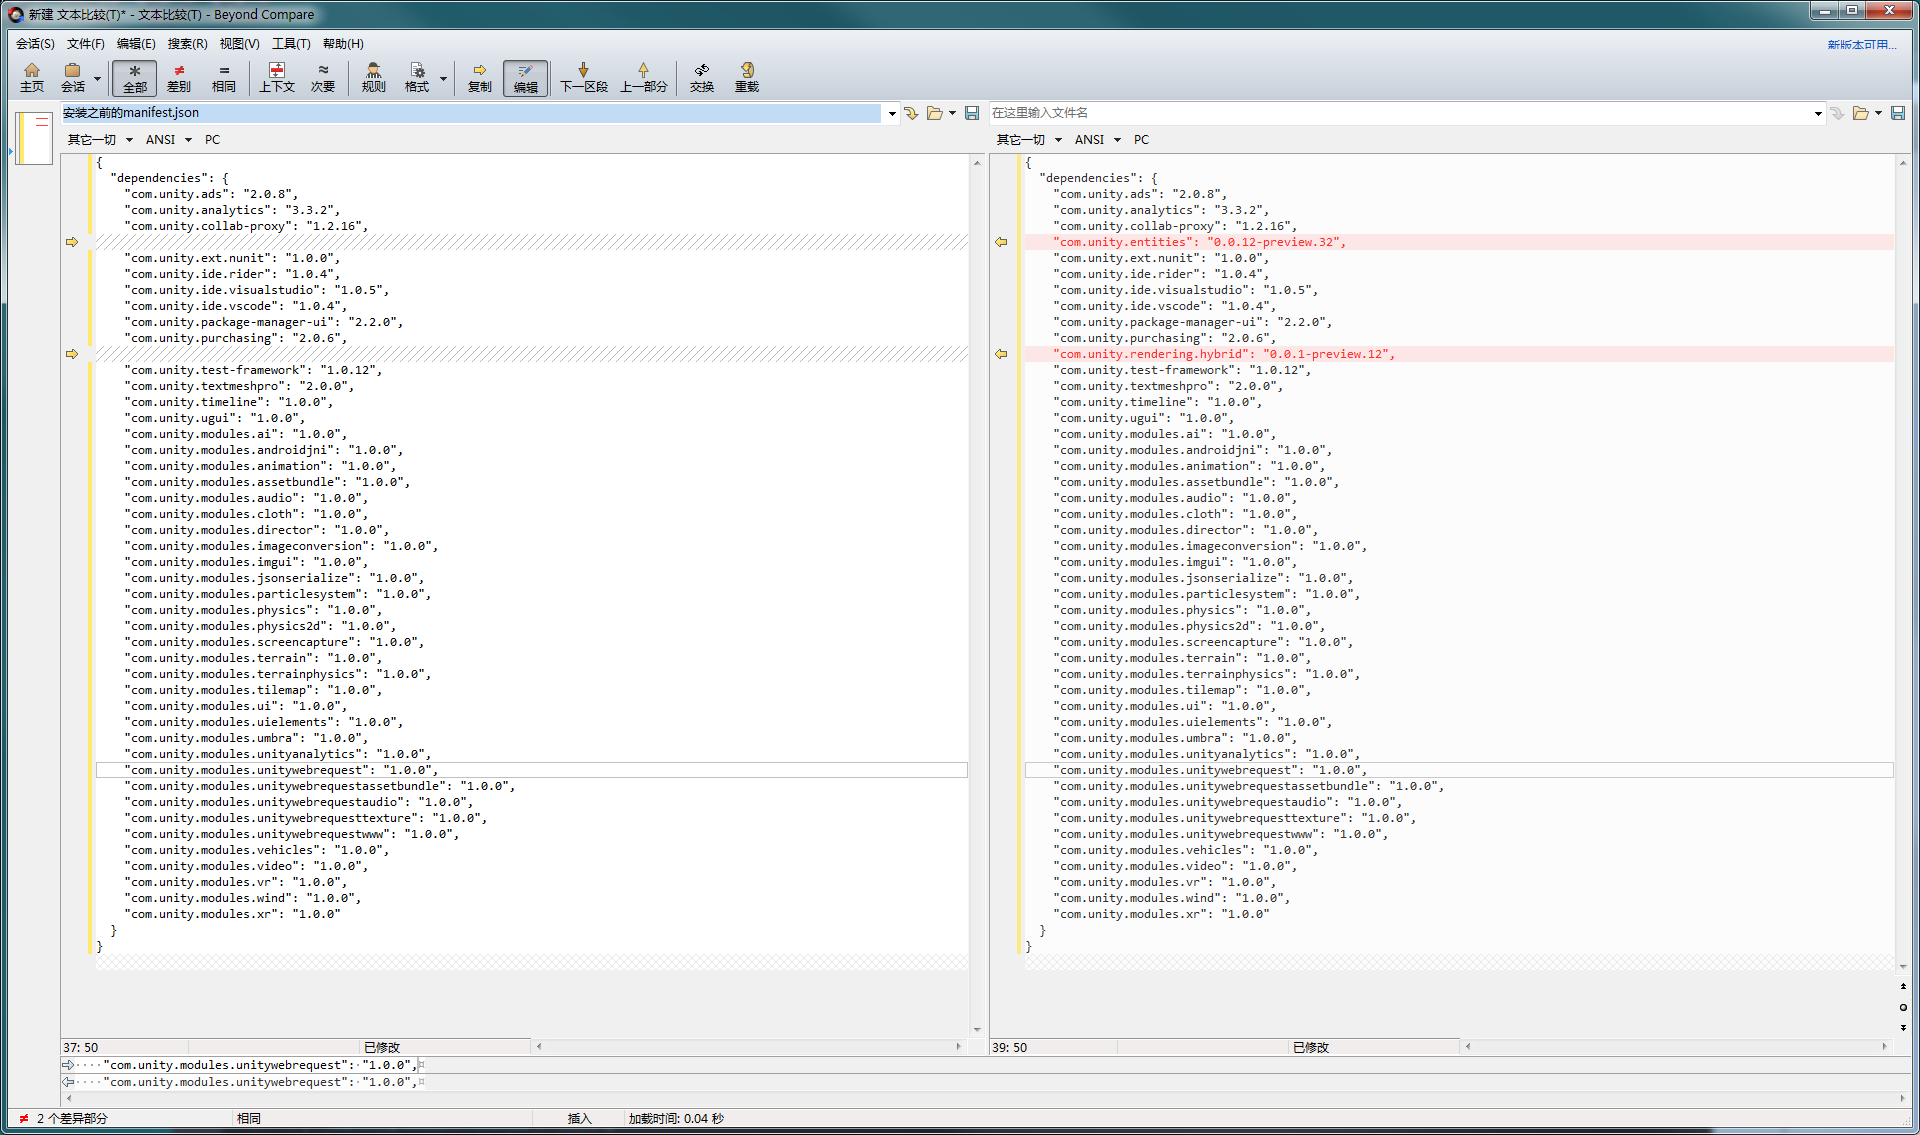Open the 会话 sessions toolbar icon
The width and height of the screenshot is (1920, 1135).
(73, 77)
